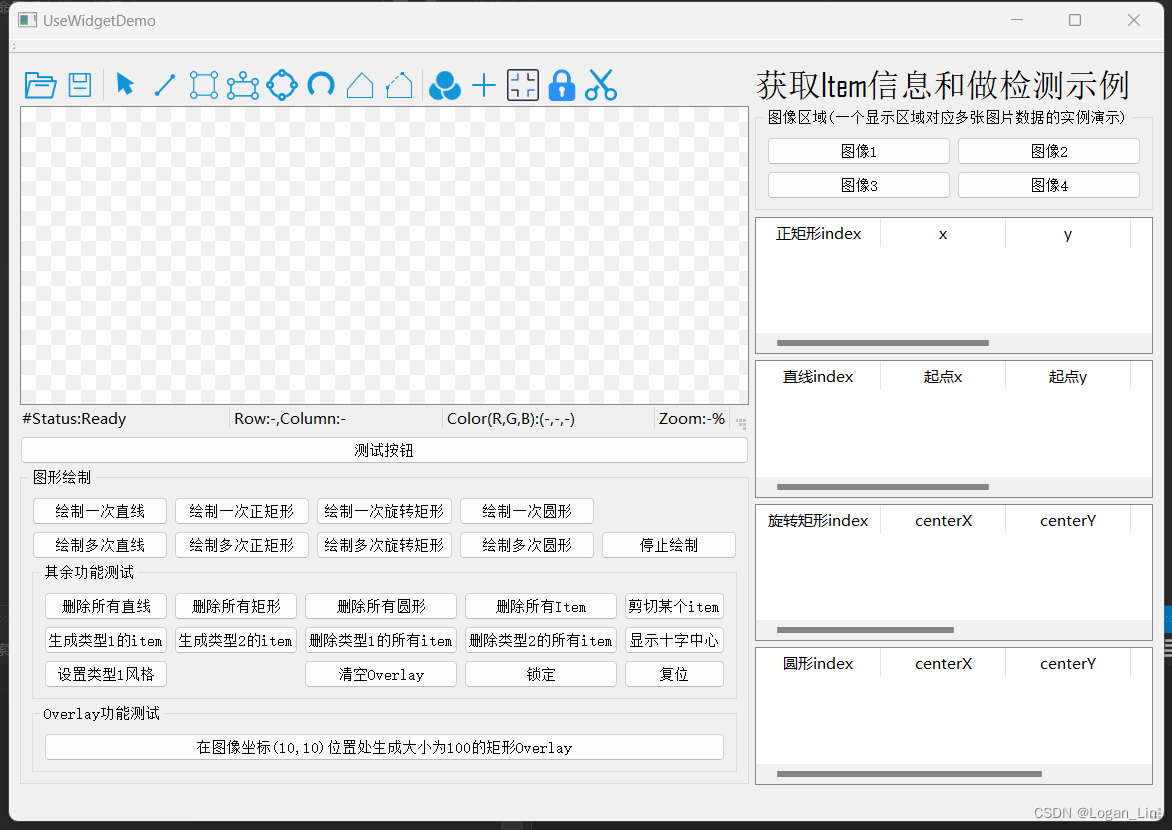Open a file with the folder icon
The image size is (1172, 830).
40,85
